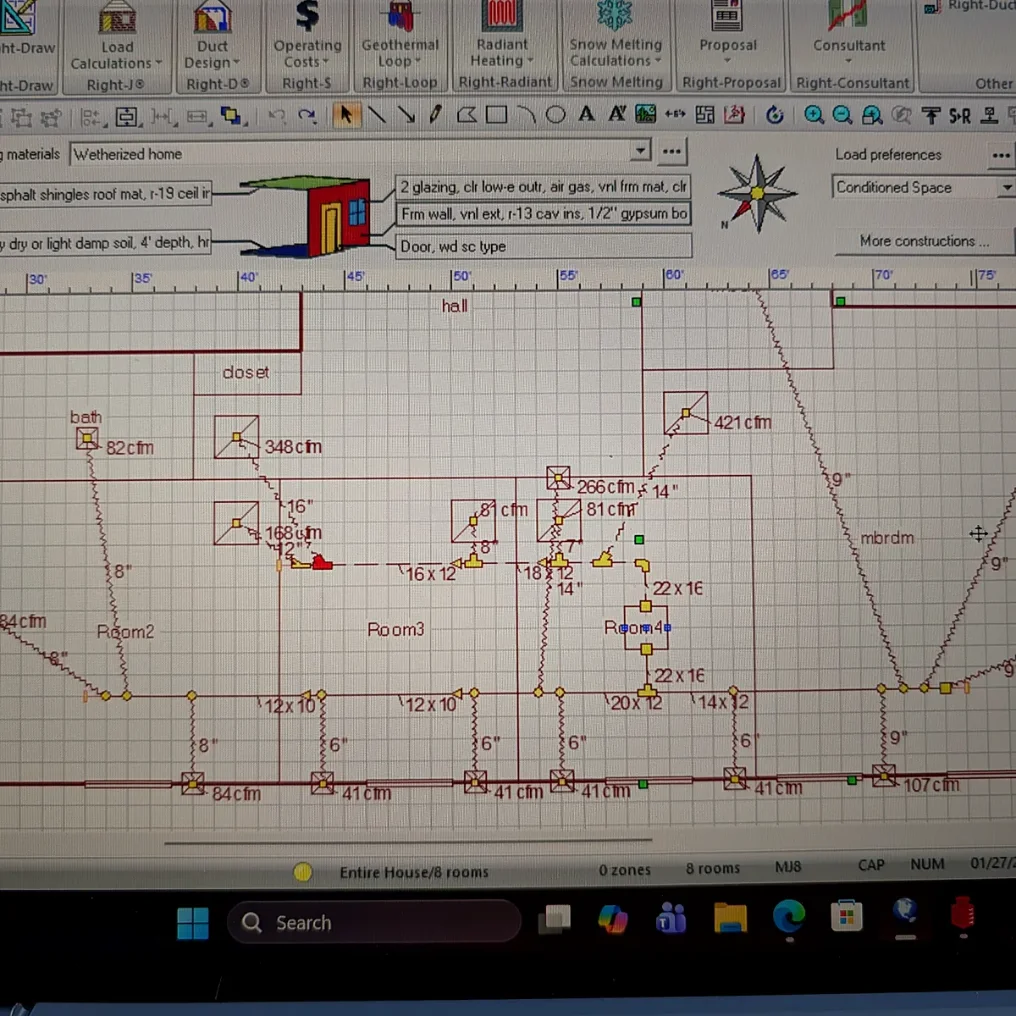Click the yellow status indicator circle

303,872
